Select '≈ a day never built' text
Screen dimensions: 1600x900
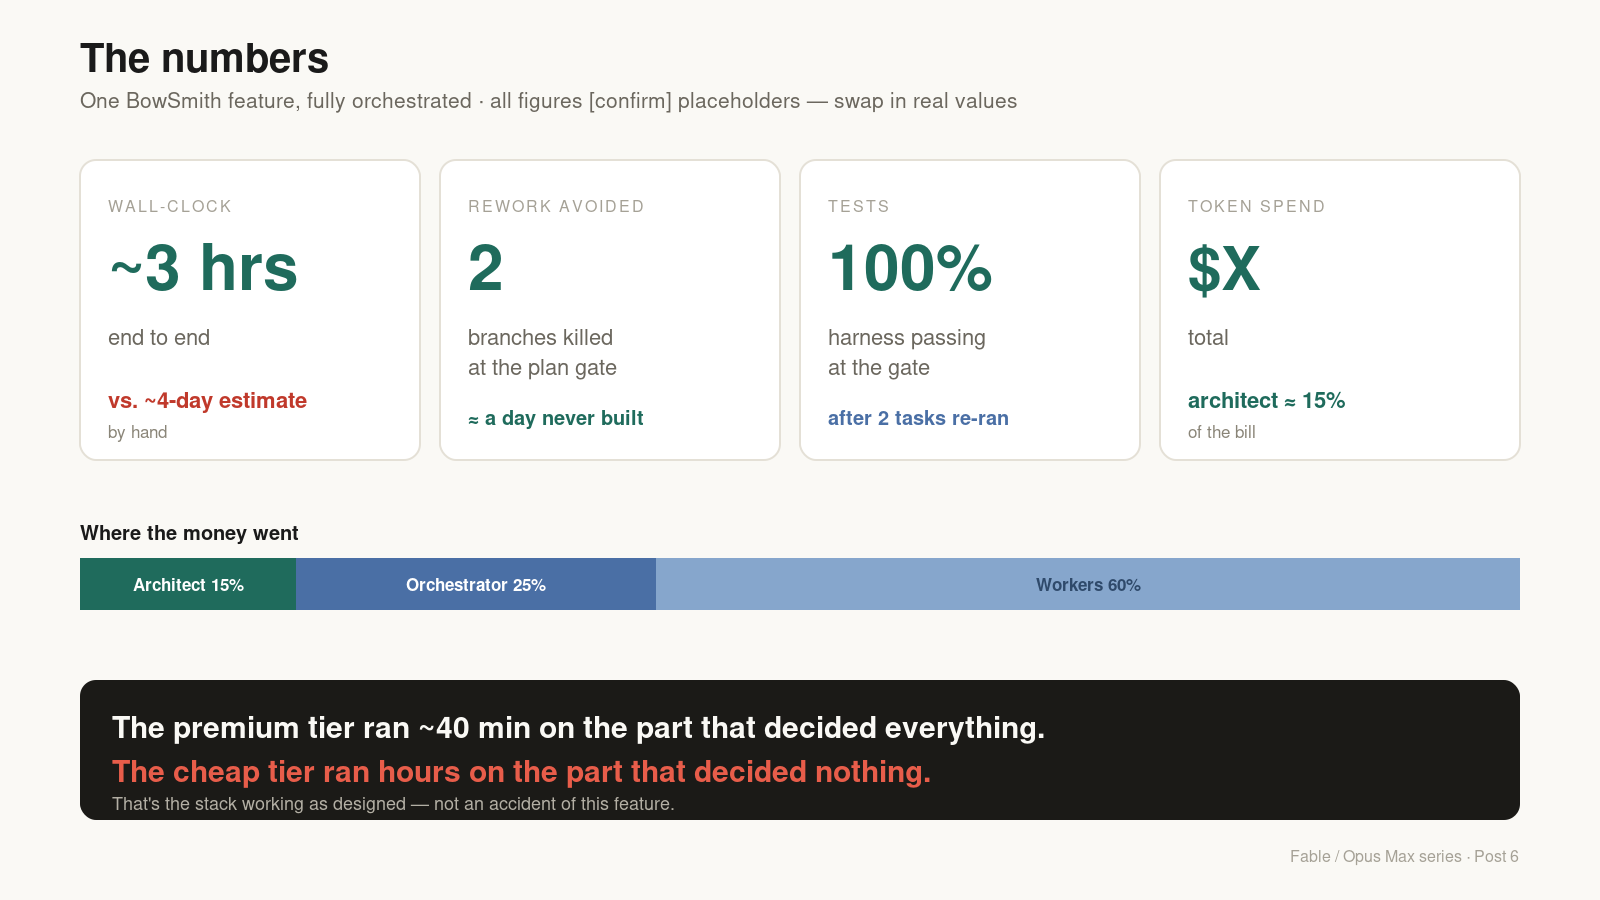(x=555, y=418)
